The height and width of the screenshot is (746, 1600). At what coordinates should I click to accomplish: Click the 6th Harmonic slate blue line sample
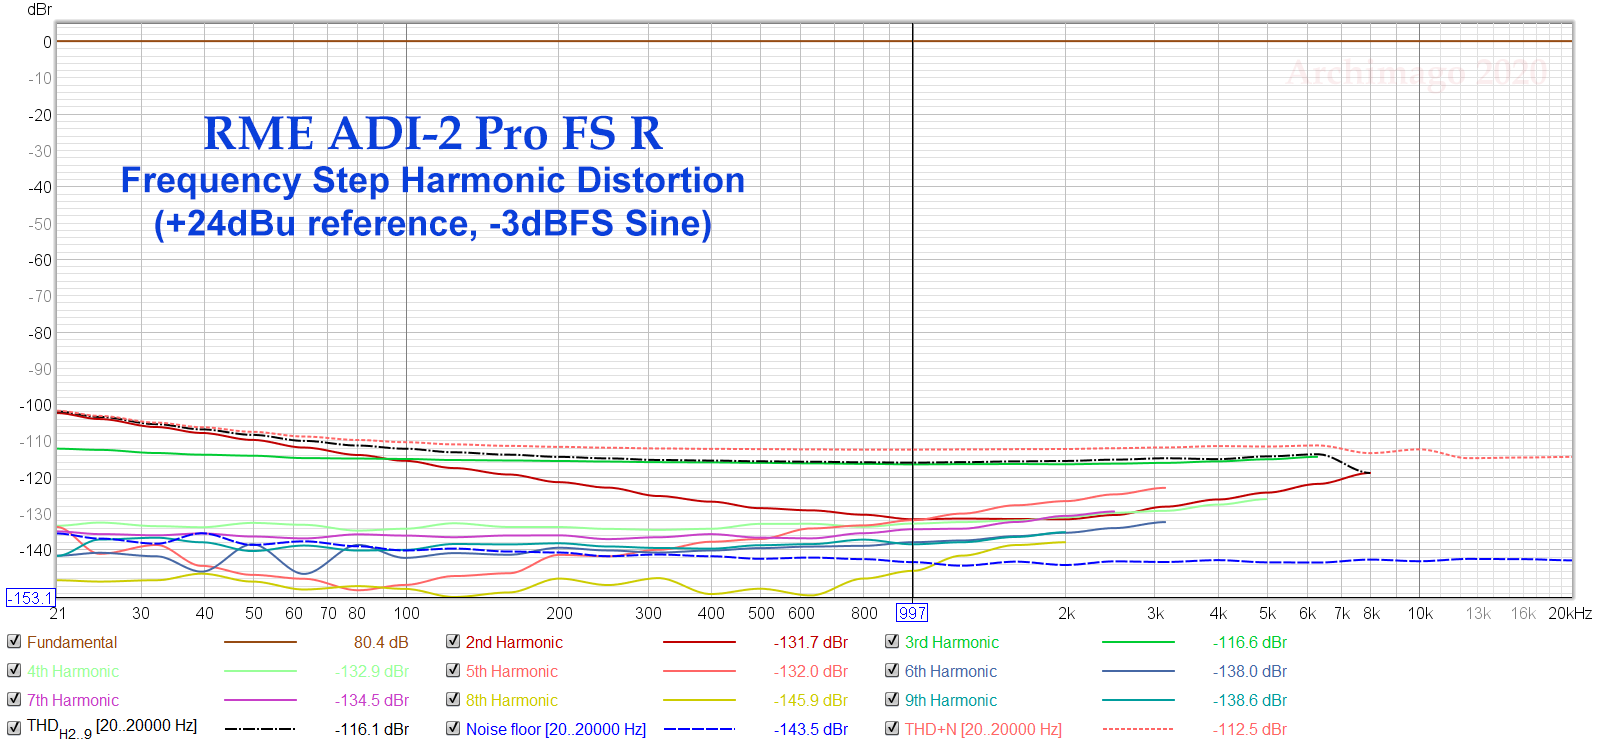click(1138, 671)
